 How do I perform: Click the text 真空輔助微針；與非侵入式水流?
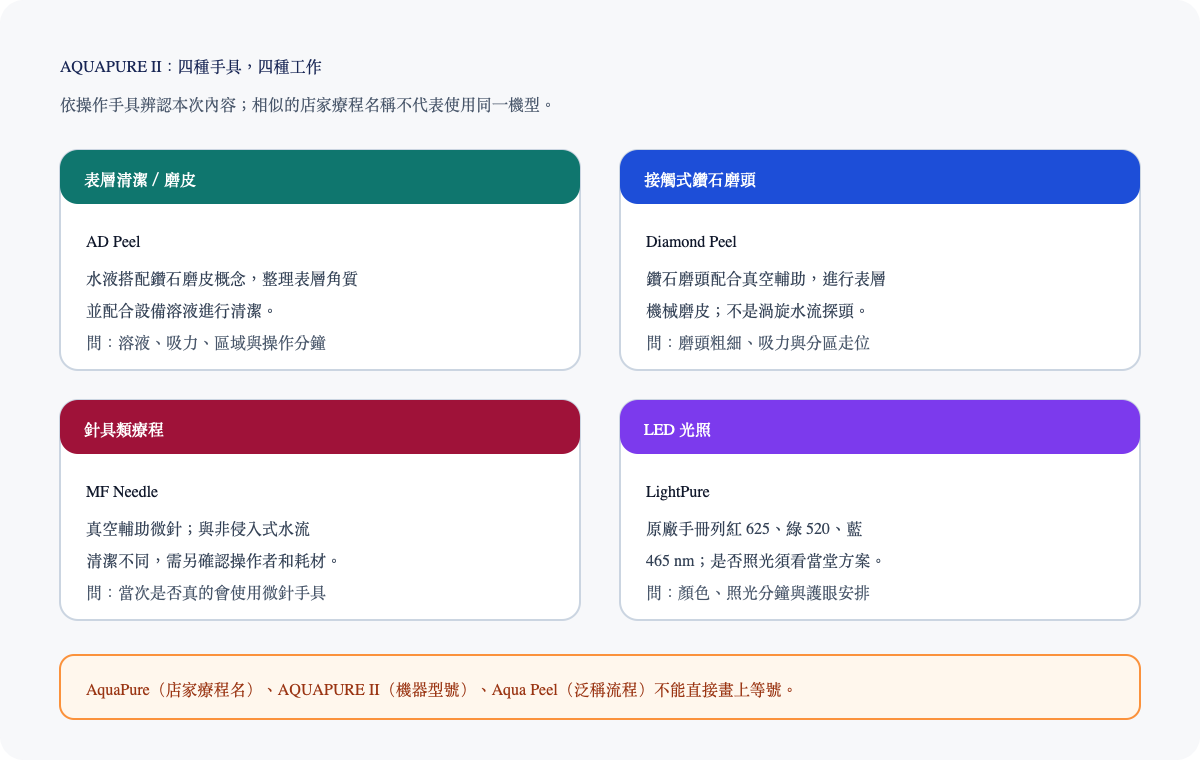205,529
